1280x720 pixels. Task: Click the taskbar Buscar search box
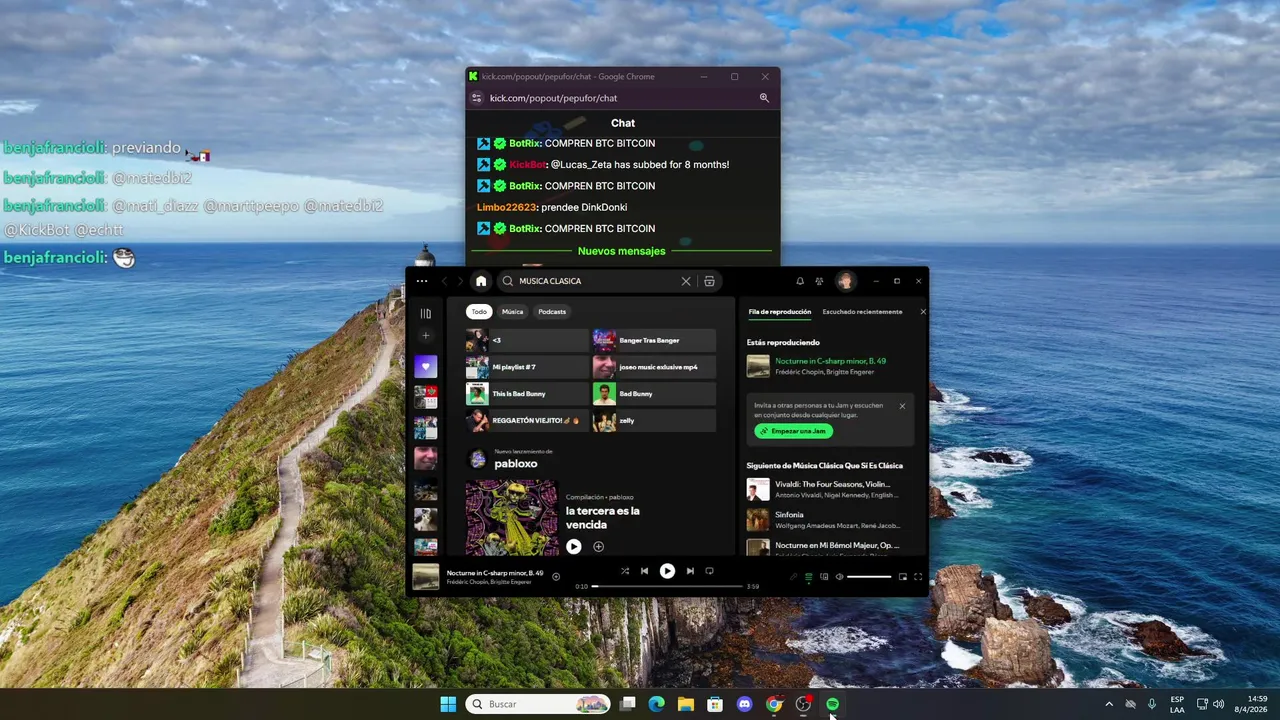[538, 704]
